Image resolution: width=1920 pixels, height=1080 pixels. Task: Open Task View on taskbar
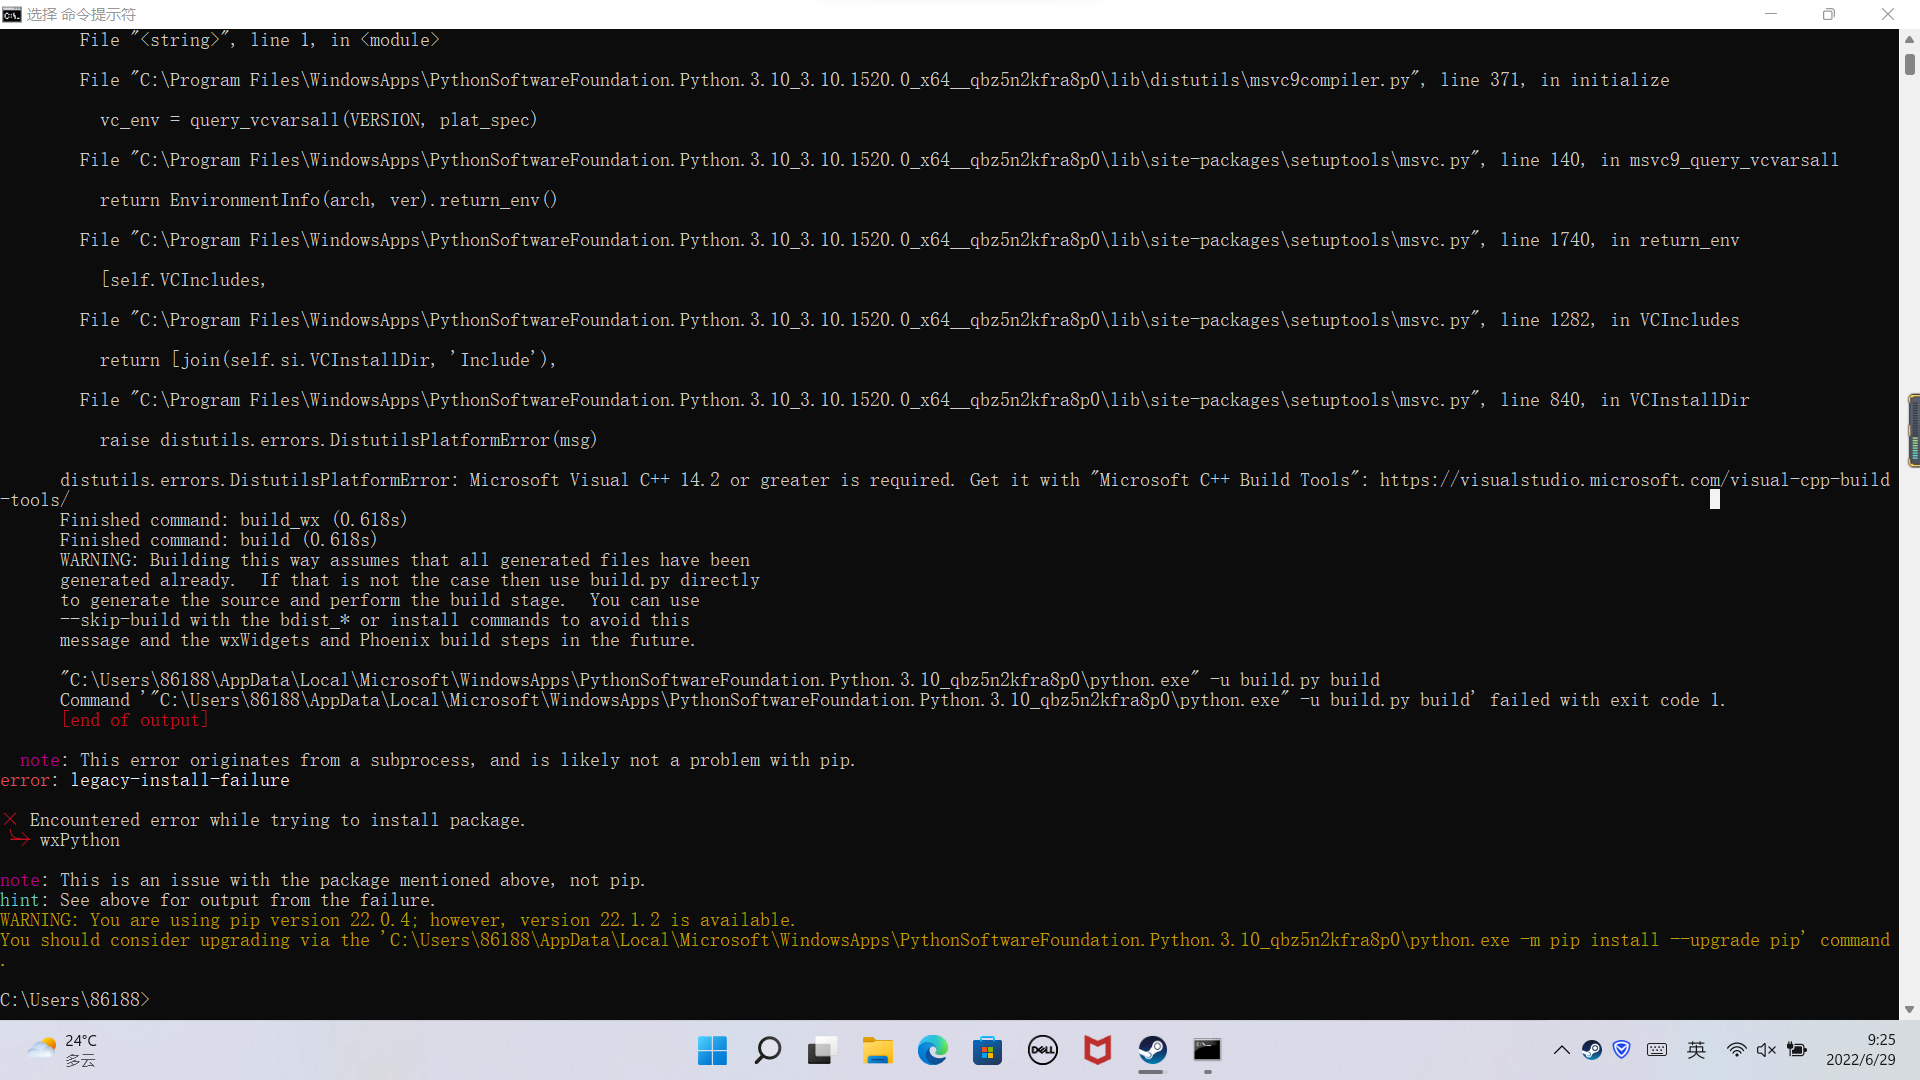click(x=822, y=1050)
